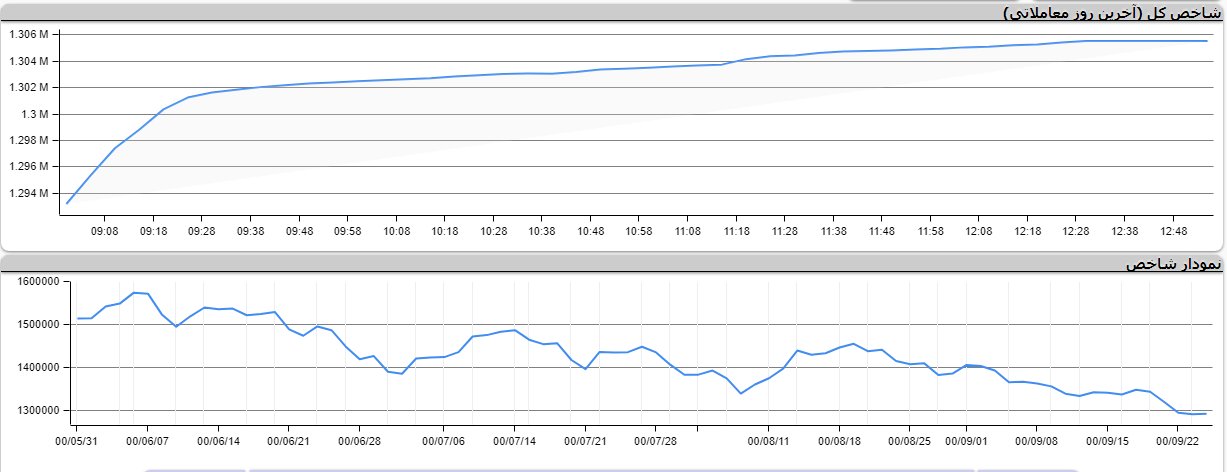Image resolution: width=1227 pixels, height=472 pixels.
Task: Click the 11:18 time axis label
Action: tap(736, 231)
